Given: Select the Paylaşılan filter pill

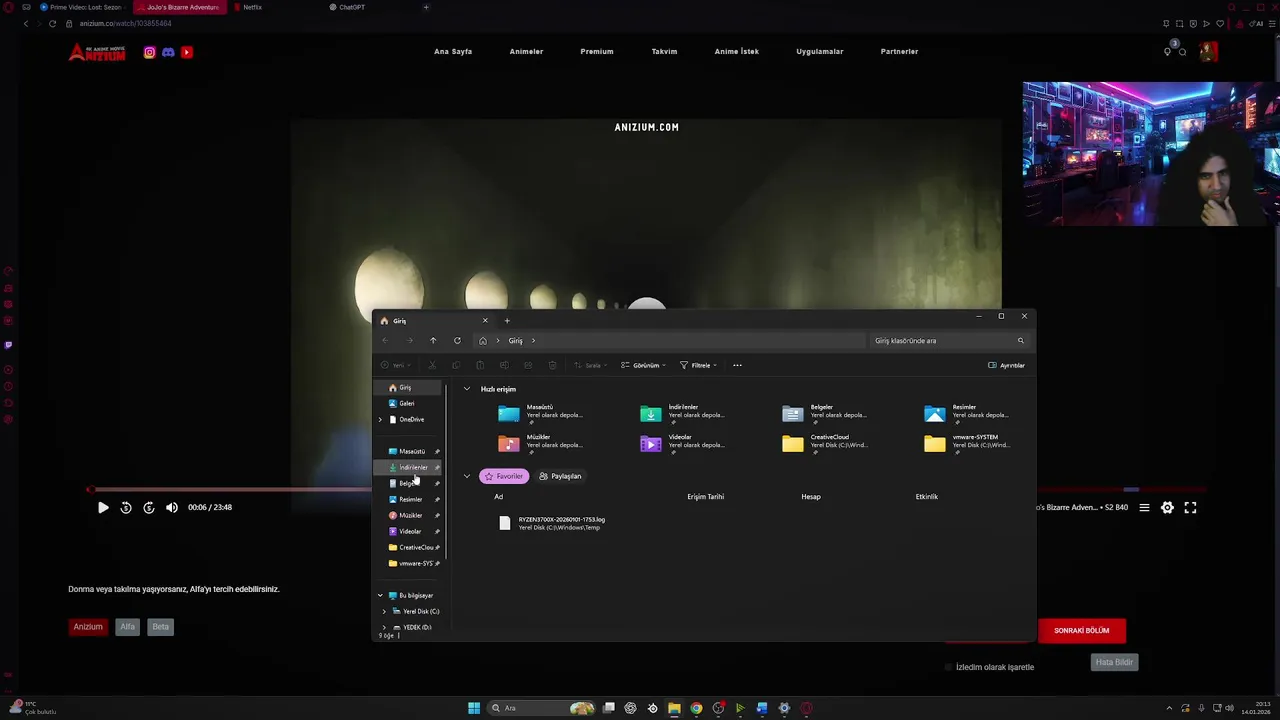Looking at the screenshot, I should pyautogui.click(x=560, y=476).
